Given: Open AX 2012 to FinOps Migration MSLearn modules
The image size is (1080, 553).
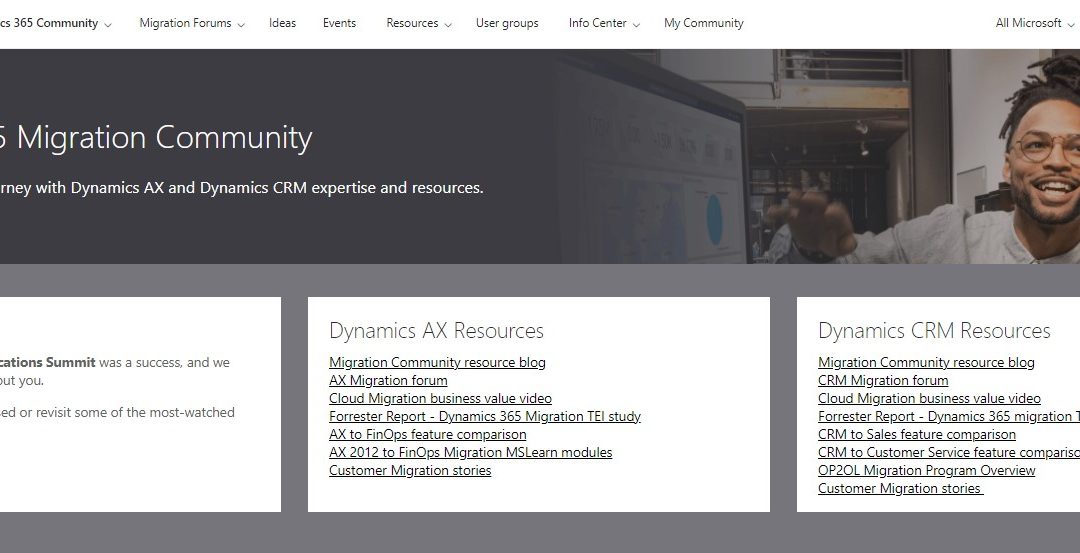Looking at the screenshot, I should (x=470, y=452).
